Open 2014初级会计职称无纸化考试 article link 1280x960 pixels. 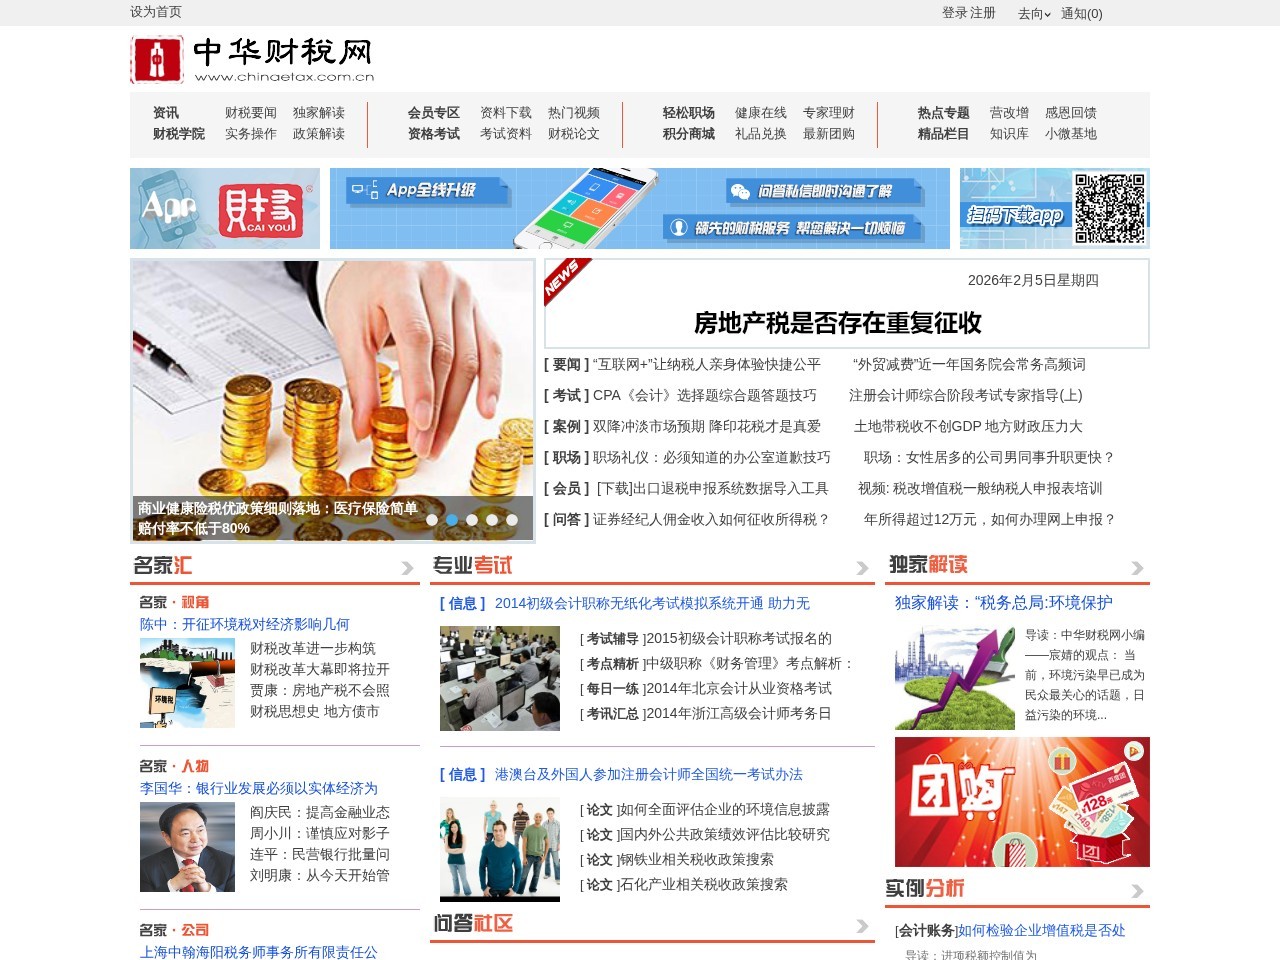[x=652, y=603]
